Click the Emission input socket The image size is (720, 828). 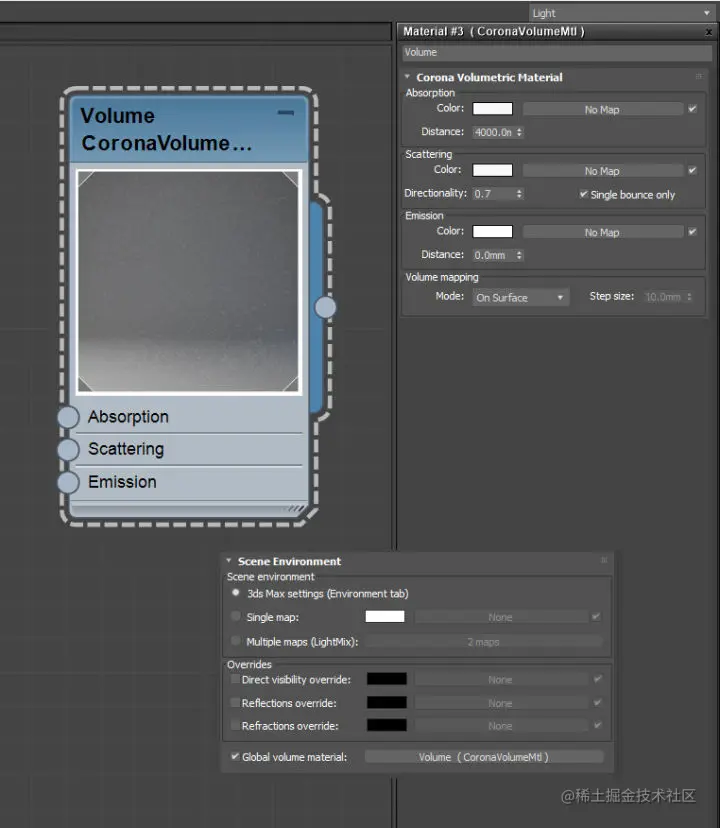68,482
